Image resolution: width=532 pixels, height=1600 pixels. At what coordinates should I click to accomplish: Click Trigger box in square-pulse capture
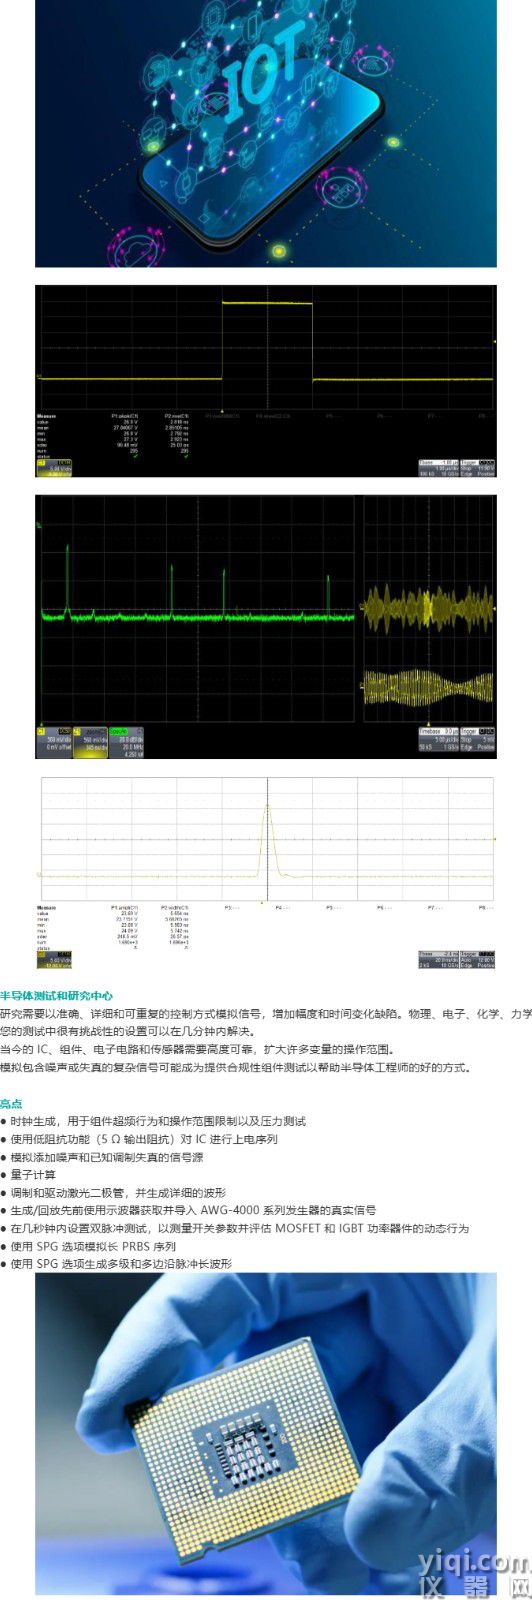477,466
